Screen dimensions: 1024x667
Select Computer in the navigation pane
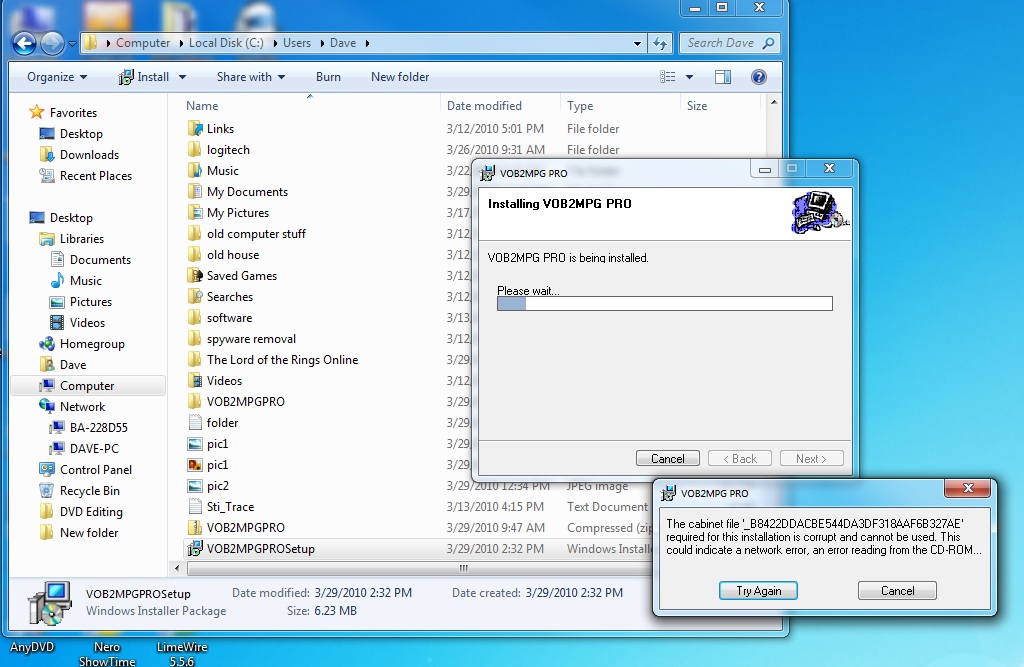86,386
